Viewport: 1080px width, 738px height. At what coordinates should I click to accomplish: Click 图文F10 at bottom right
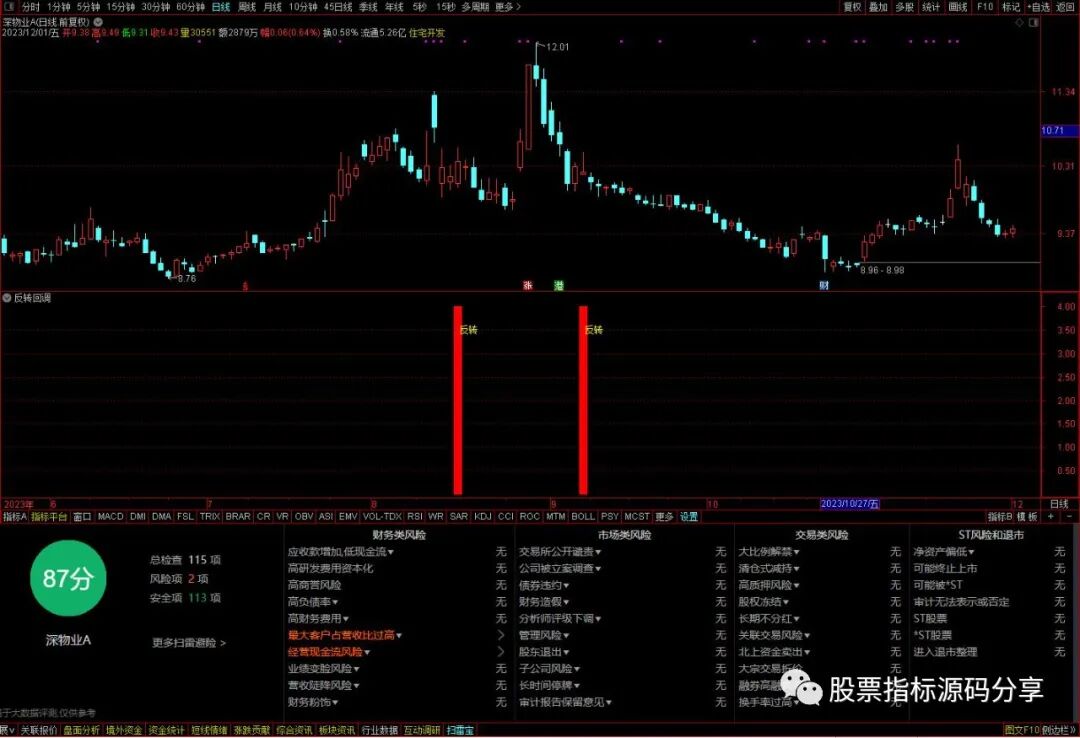[1021, 730]
